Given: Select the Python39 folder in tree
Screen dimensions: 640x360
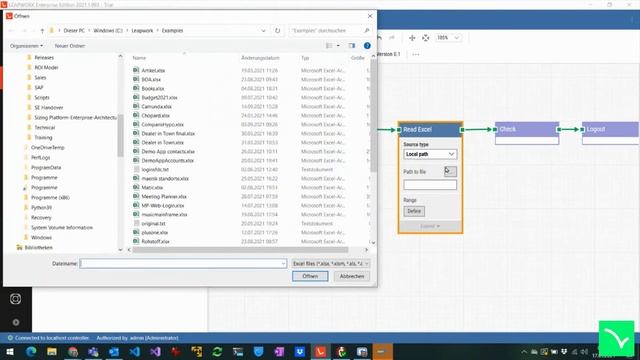Looking at the screenshot, I should pos(41,207).
